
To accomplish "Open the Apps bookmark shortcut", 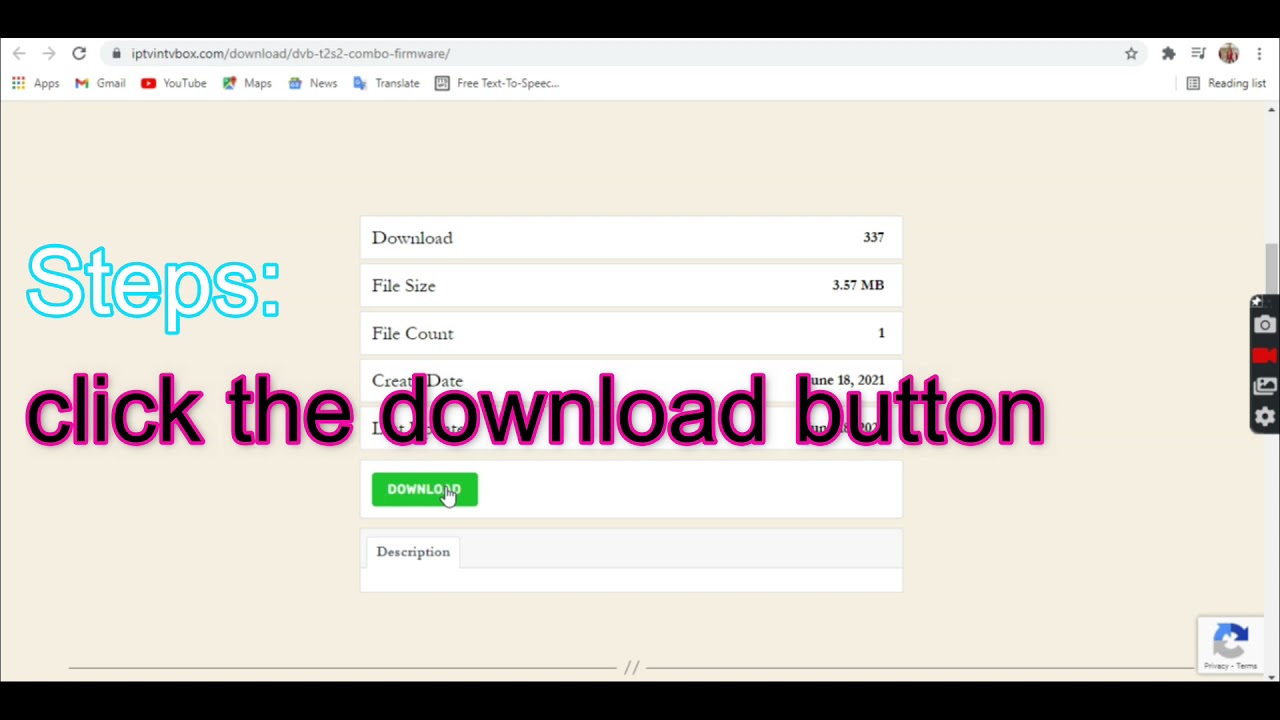I will (35, 83).
